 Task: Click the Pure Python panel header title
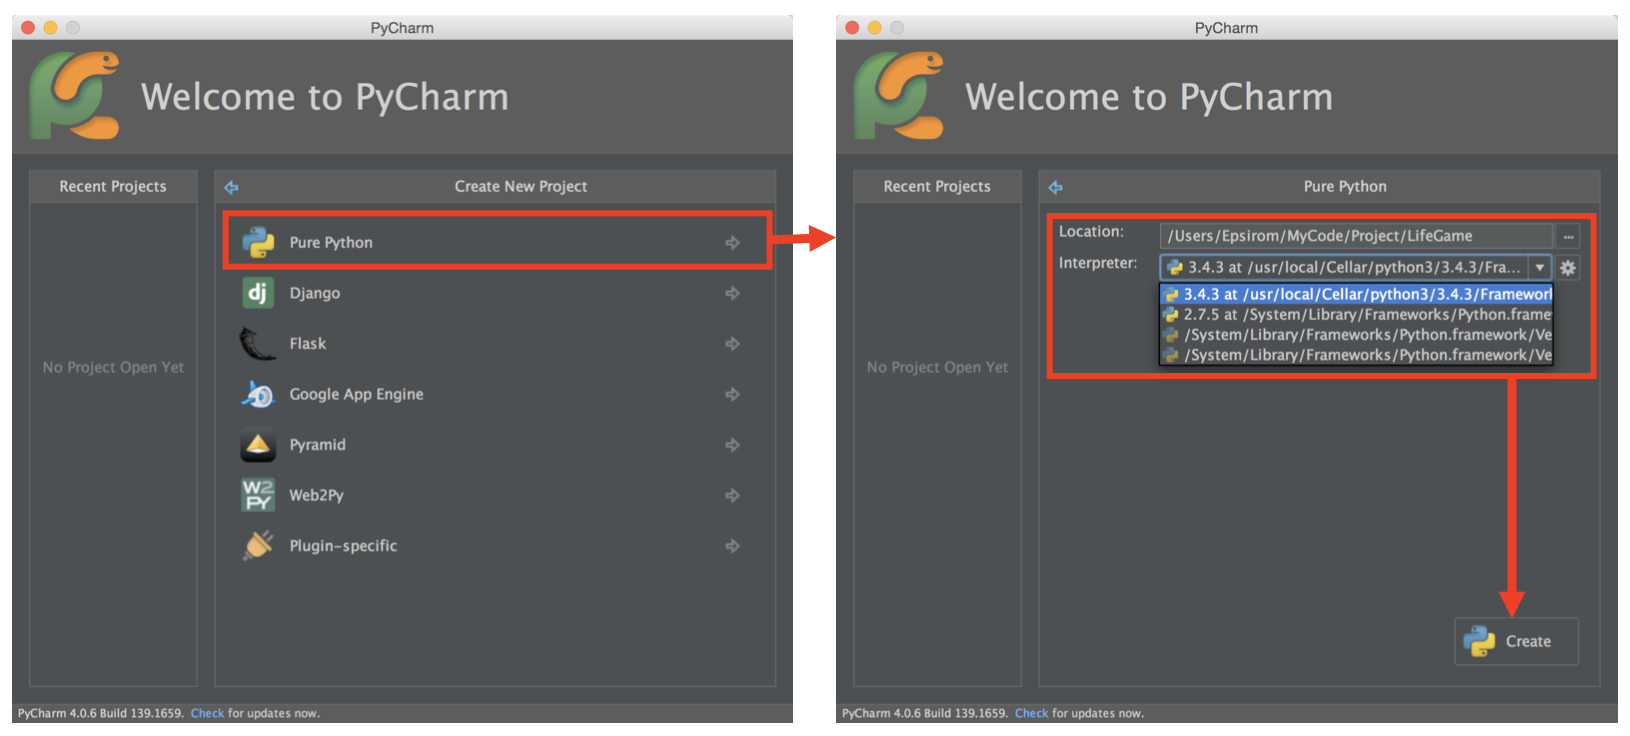point(1345,186)
